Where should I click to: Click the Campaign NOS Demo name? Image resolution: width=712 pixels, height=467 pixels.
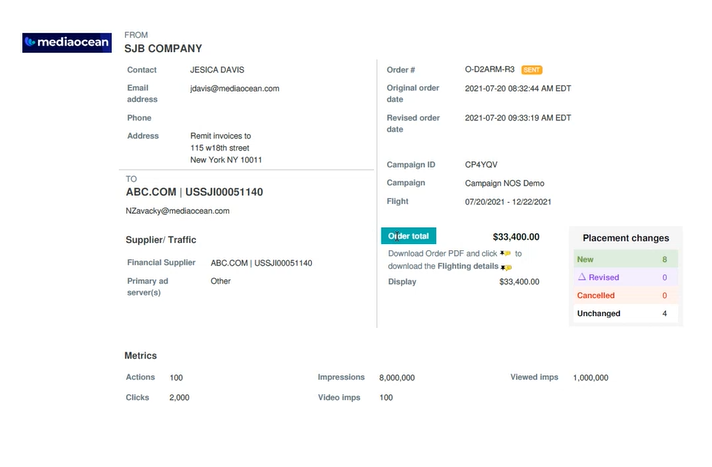click(x=505, y=183)
